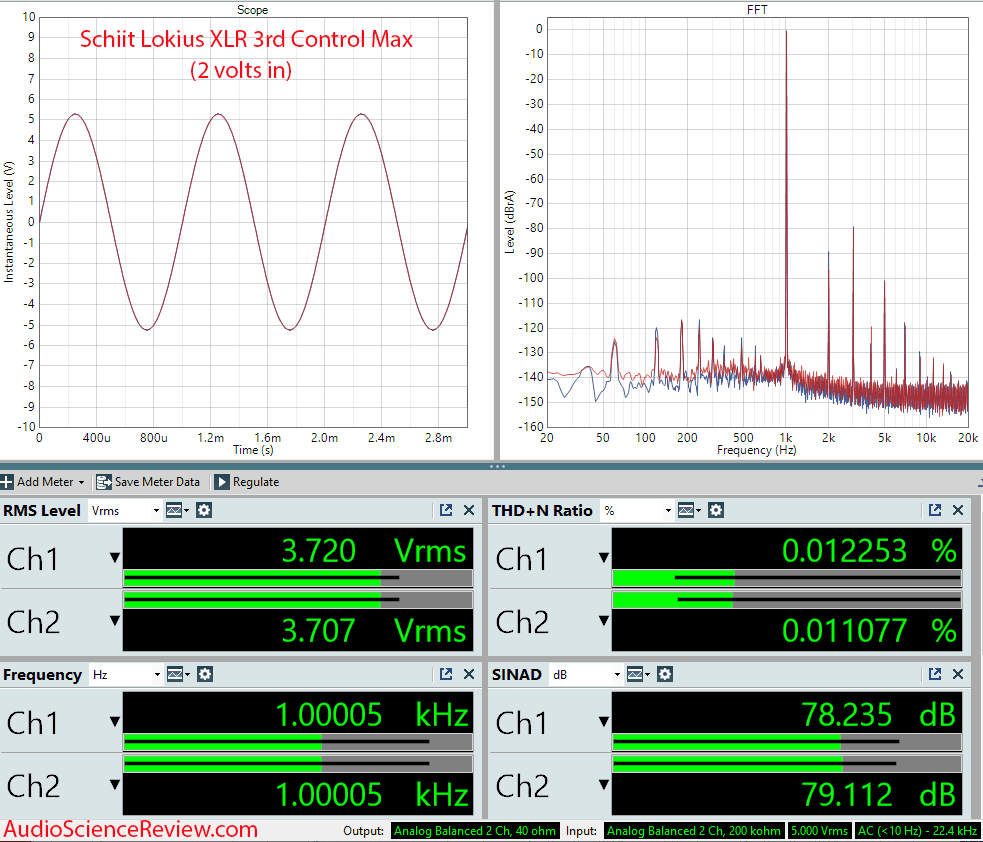Click Save Meter Data button
This screenshot has height=842, width=983.
pos(148,482)
